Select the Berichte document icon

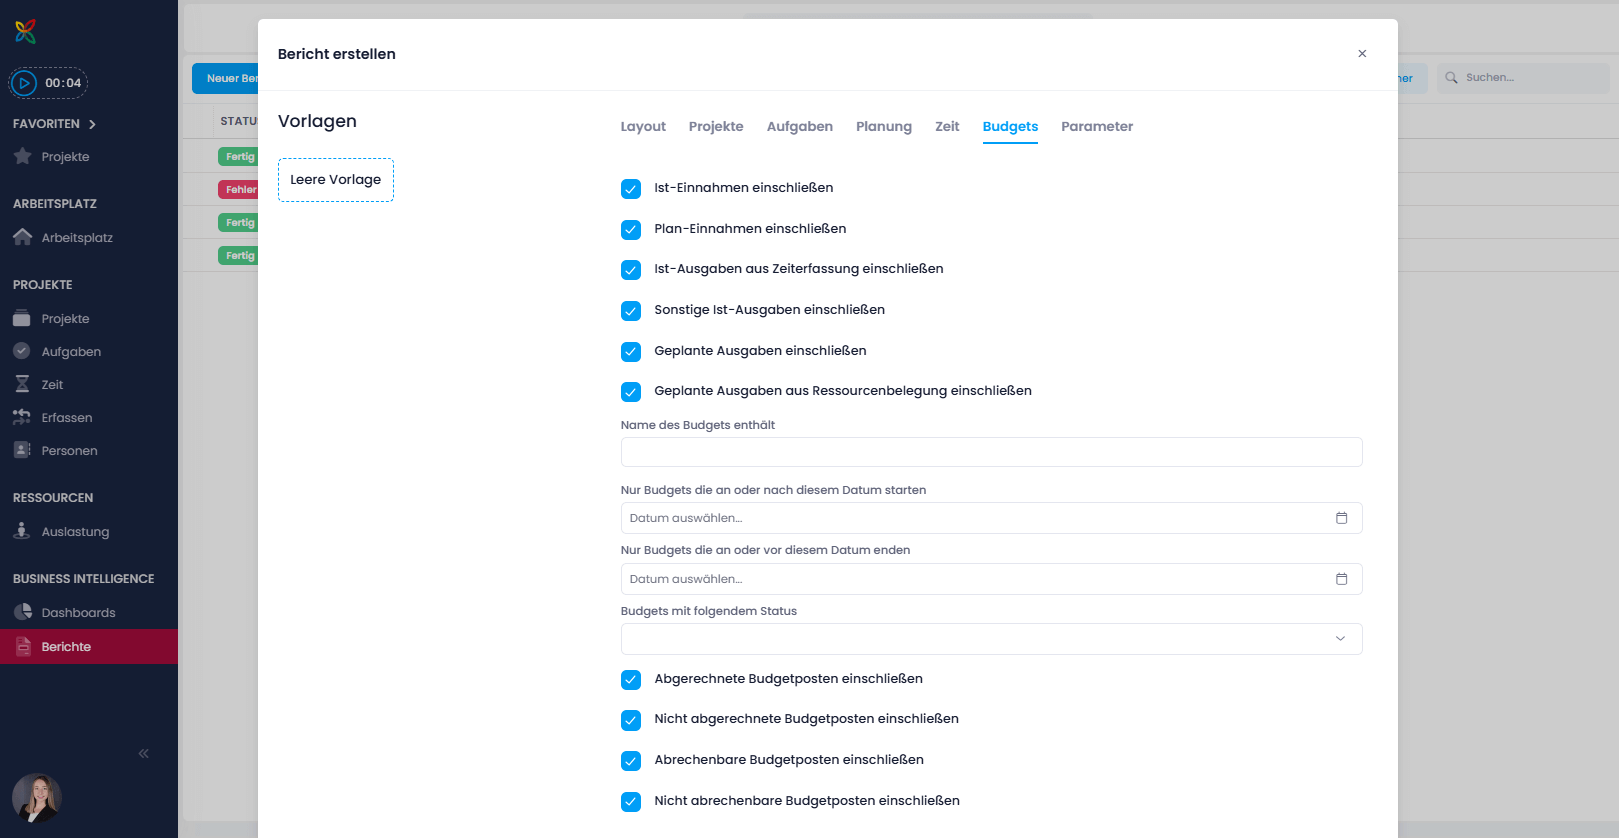coord(22,647)
